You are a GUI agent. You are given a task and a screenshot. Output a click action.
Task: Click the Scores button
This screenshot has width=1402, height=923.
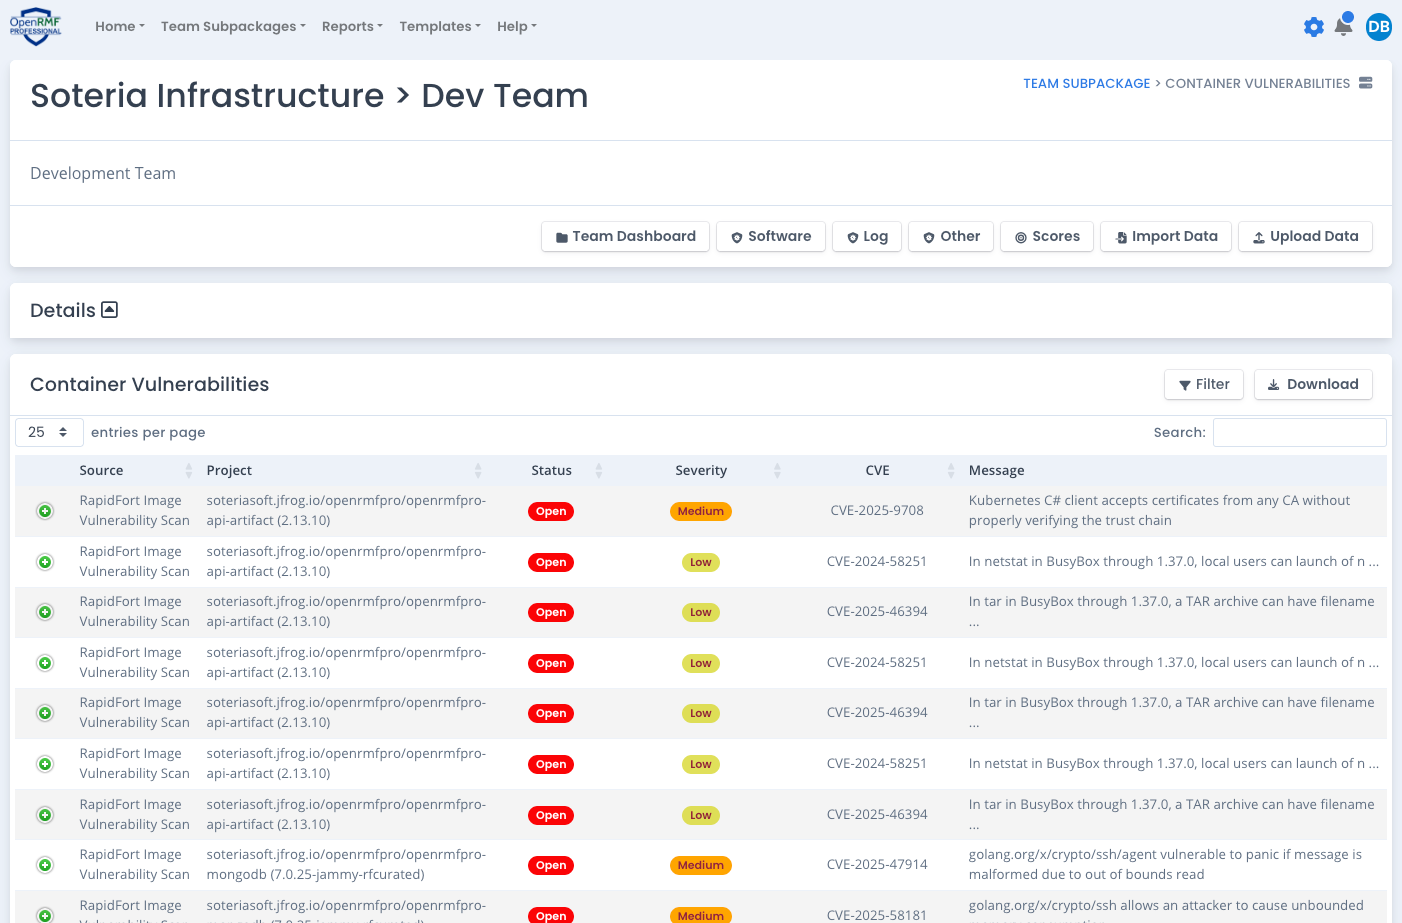click(x=1047, y=236)
